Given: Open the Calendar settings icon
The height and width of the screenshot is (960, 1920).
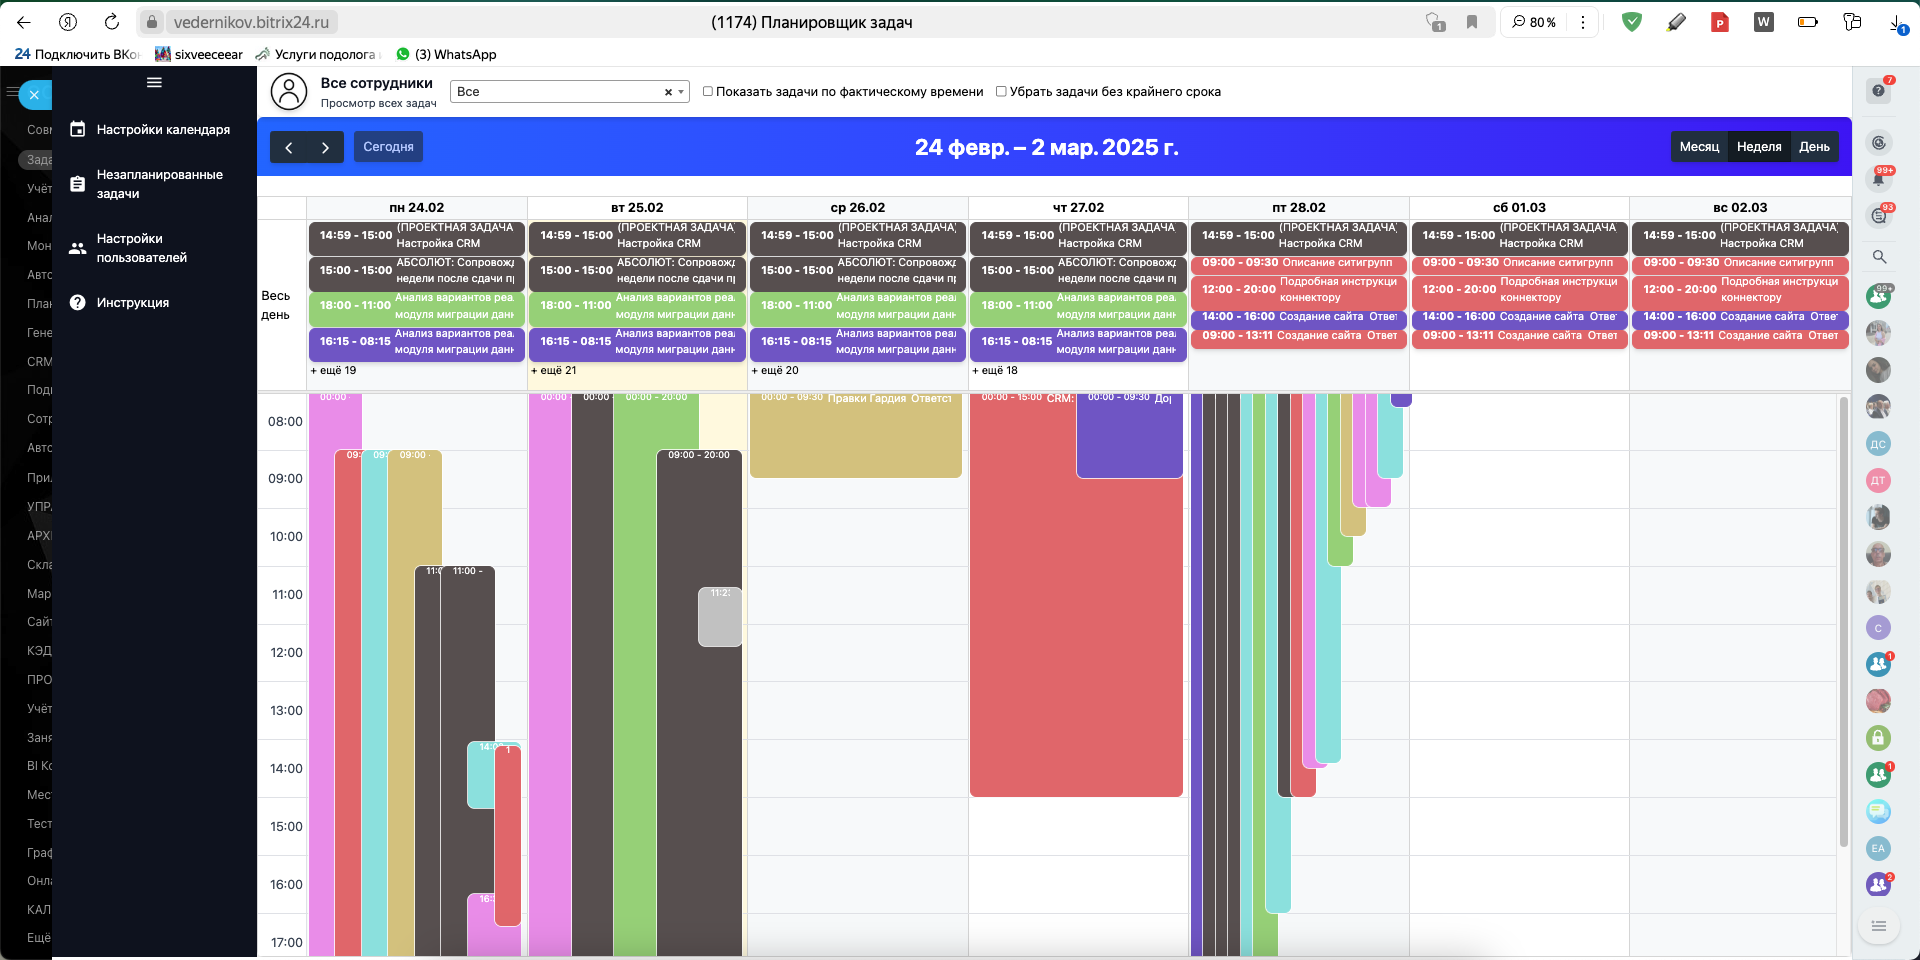Looking at the screenshot, I should coord(78,130).
